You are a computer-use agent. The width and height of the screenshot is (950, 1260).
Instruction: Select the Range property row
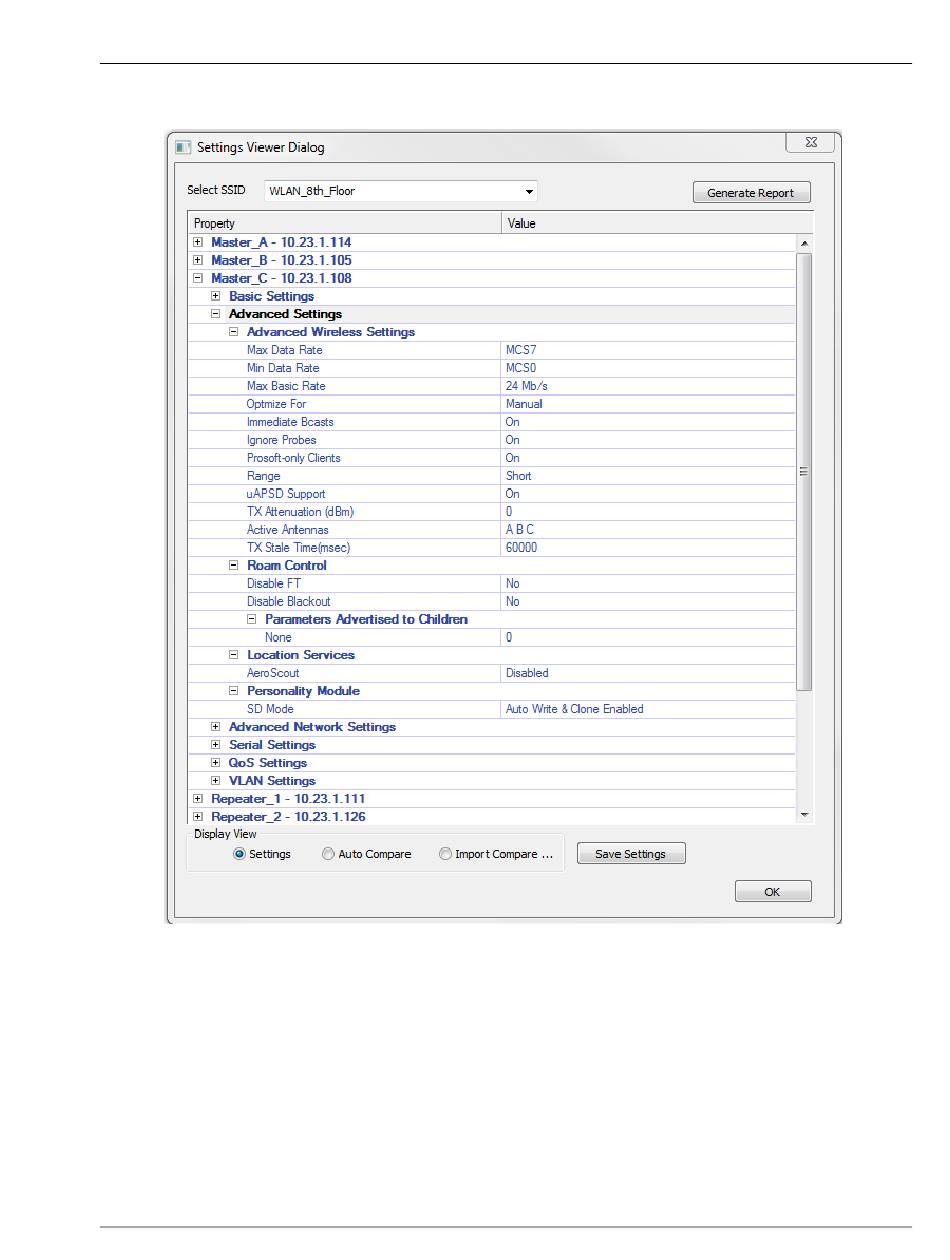tap(492, 476)
